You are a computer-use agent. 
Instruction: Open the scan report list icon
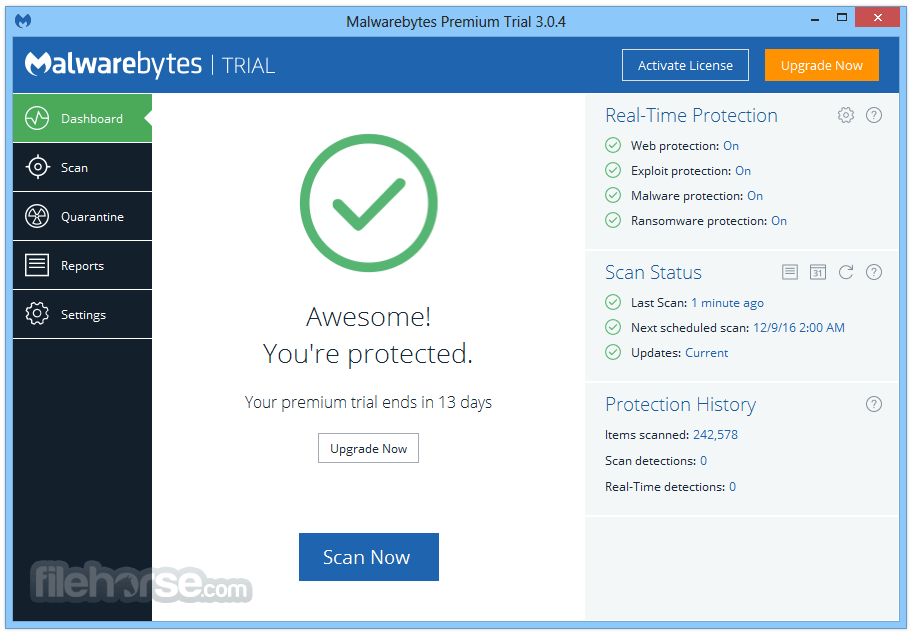(789, 271)
